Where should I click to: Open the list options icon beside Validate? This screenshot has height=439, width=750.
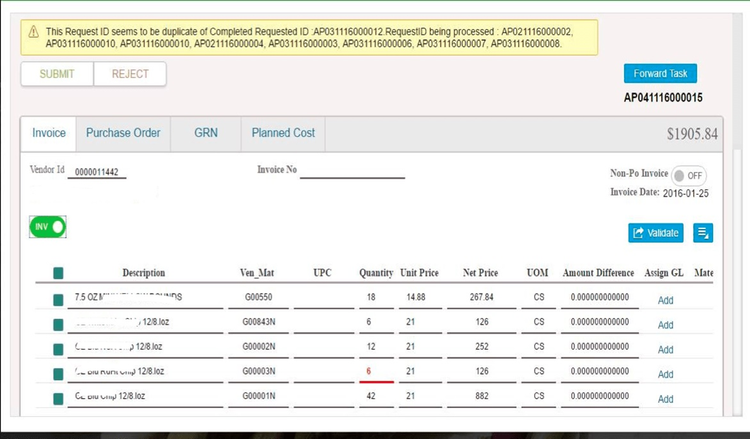tap(703, 233)
